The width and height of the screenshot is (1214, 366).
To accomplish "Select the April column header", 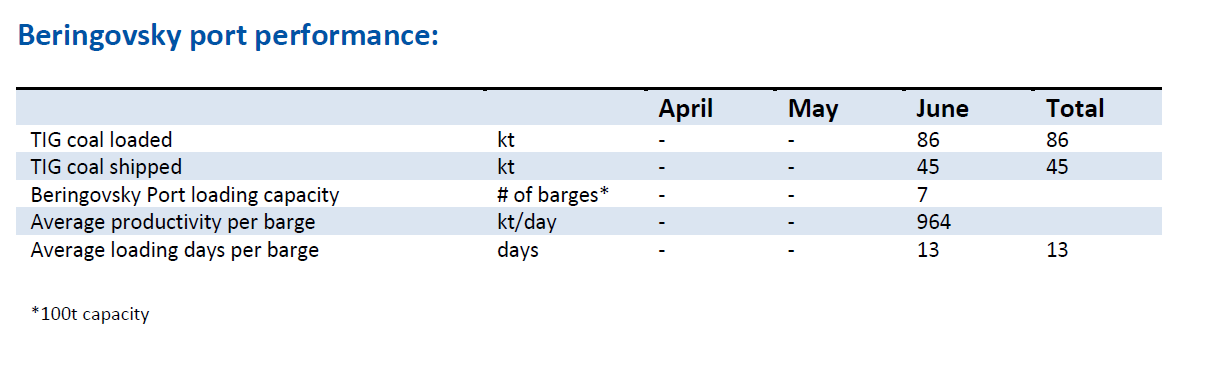I will [685, 109].
